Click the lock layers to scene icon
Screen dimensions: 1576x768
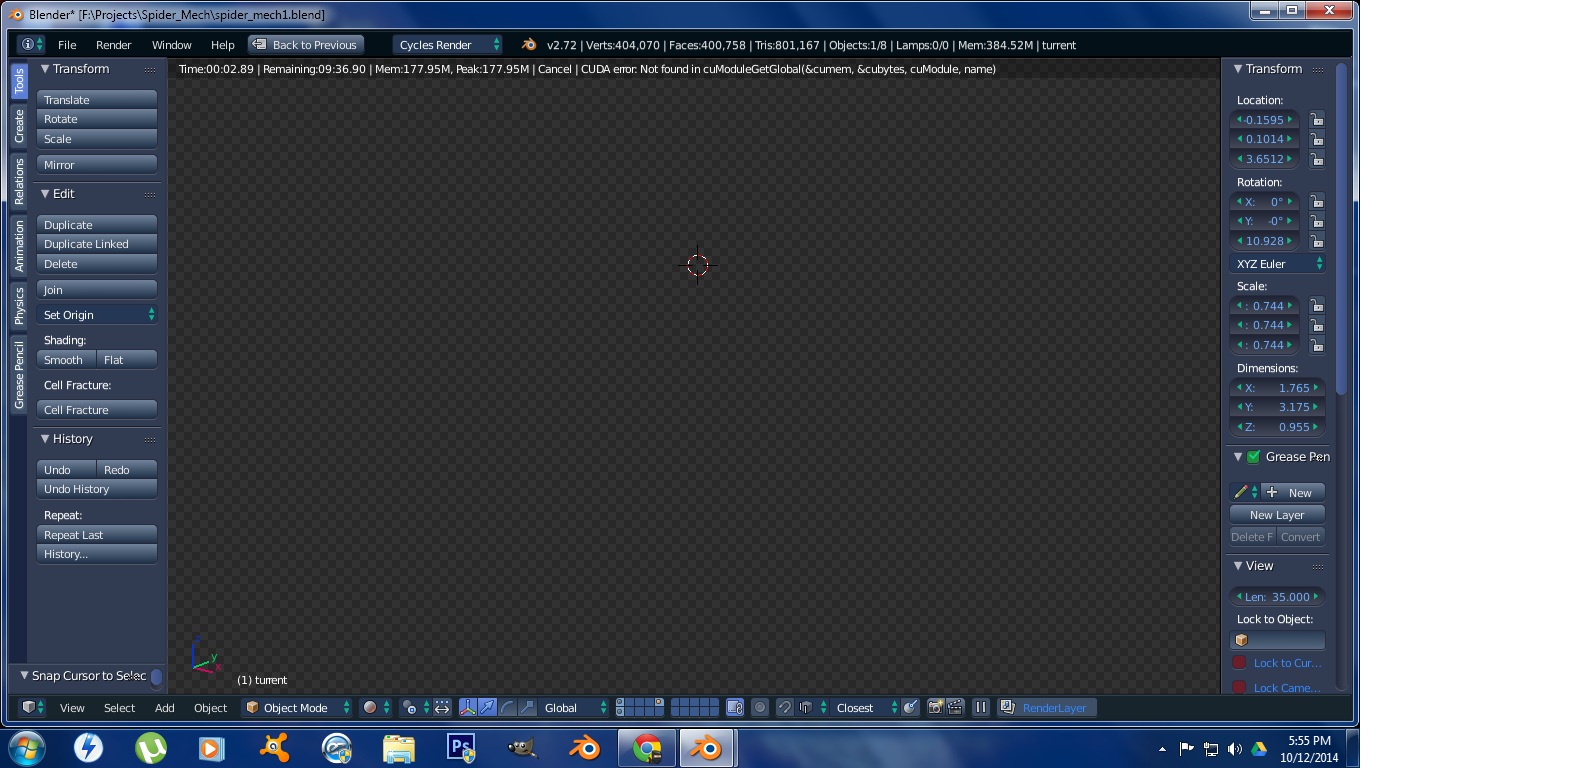735,708
